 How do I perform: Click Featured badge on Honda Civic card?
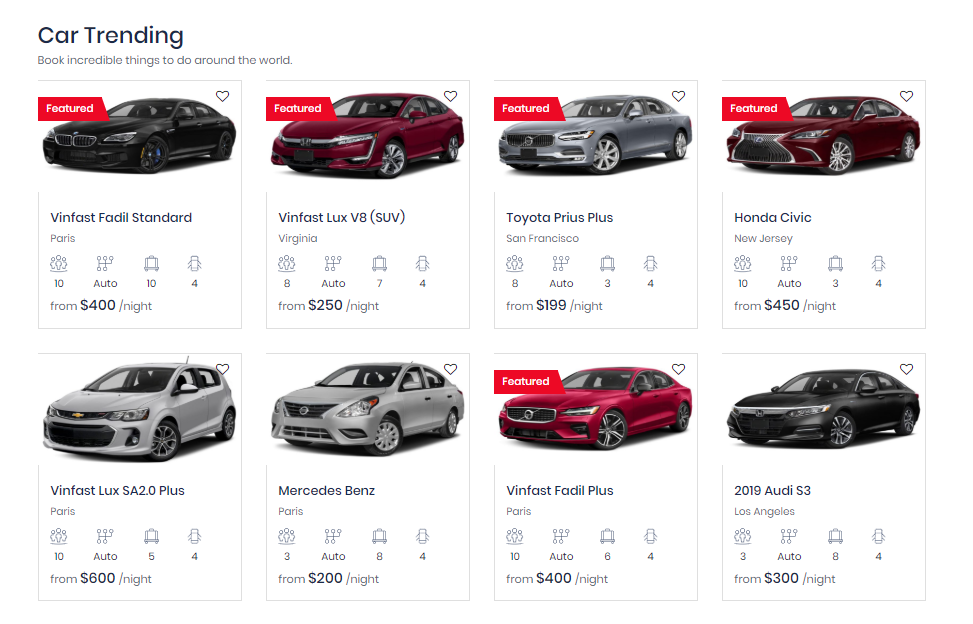click(753, 108)
